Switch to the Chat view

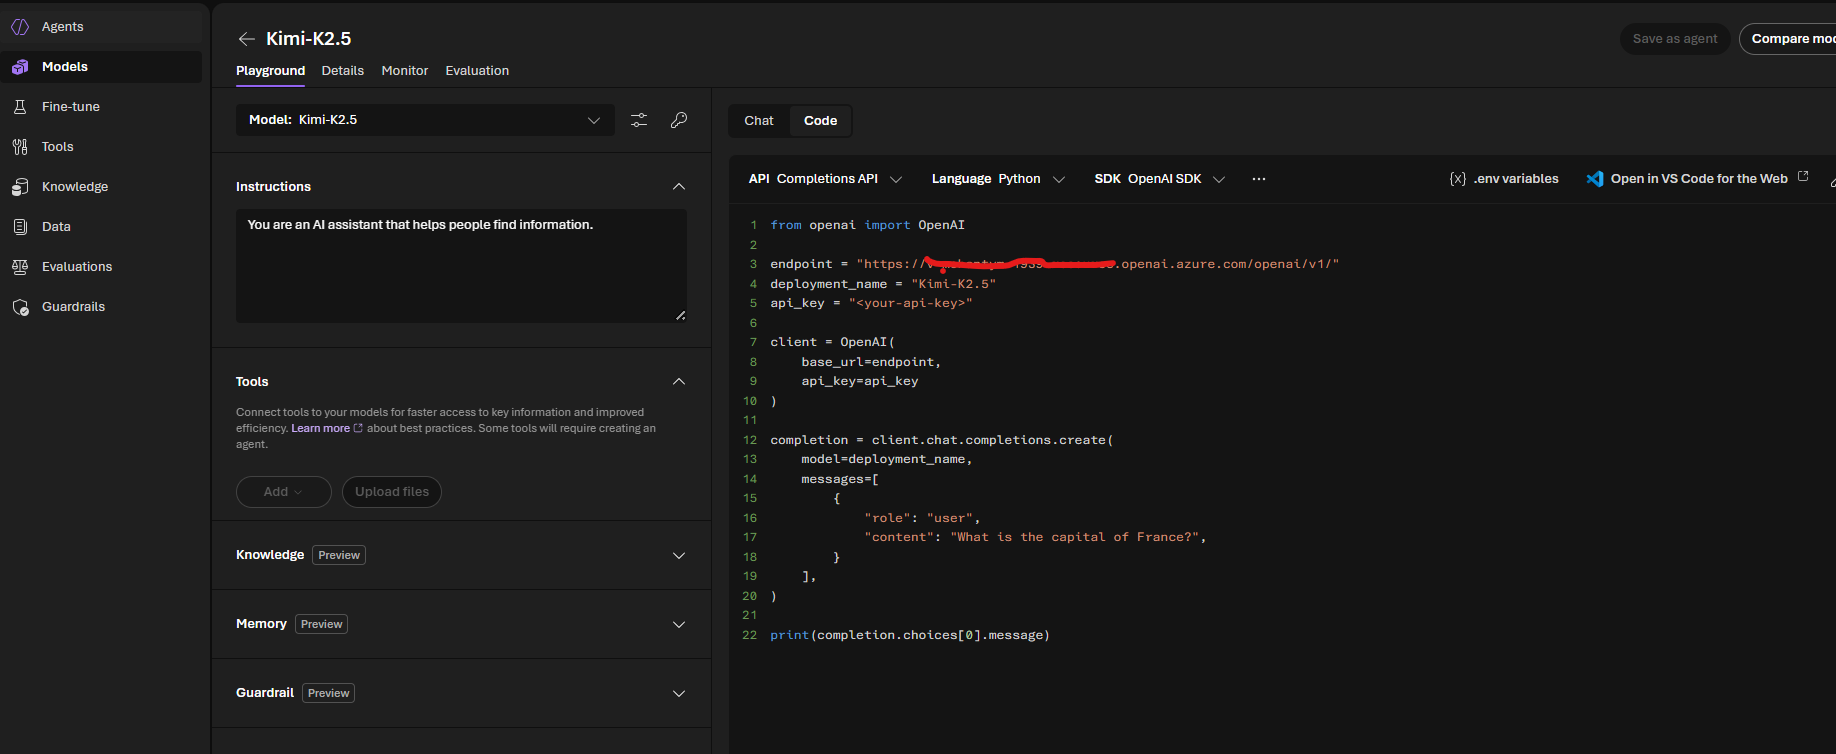(759, 121)
